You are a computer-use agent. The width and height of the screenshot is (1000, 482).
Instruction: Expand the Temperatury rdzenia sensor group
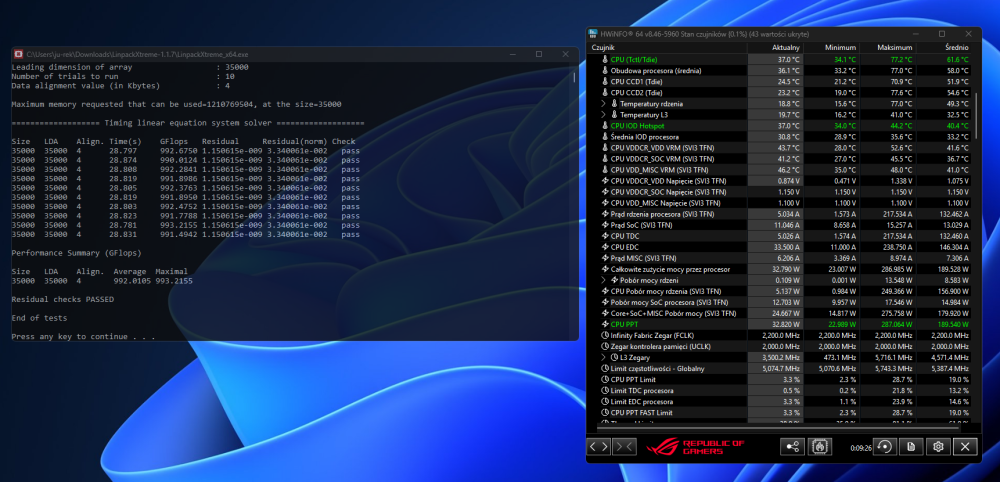click(604, 103)
